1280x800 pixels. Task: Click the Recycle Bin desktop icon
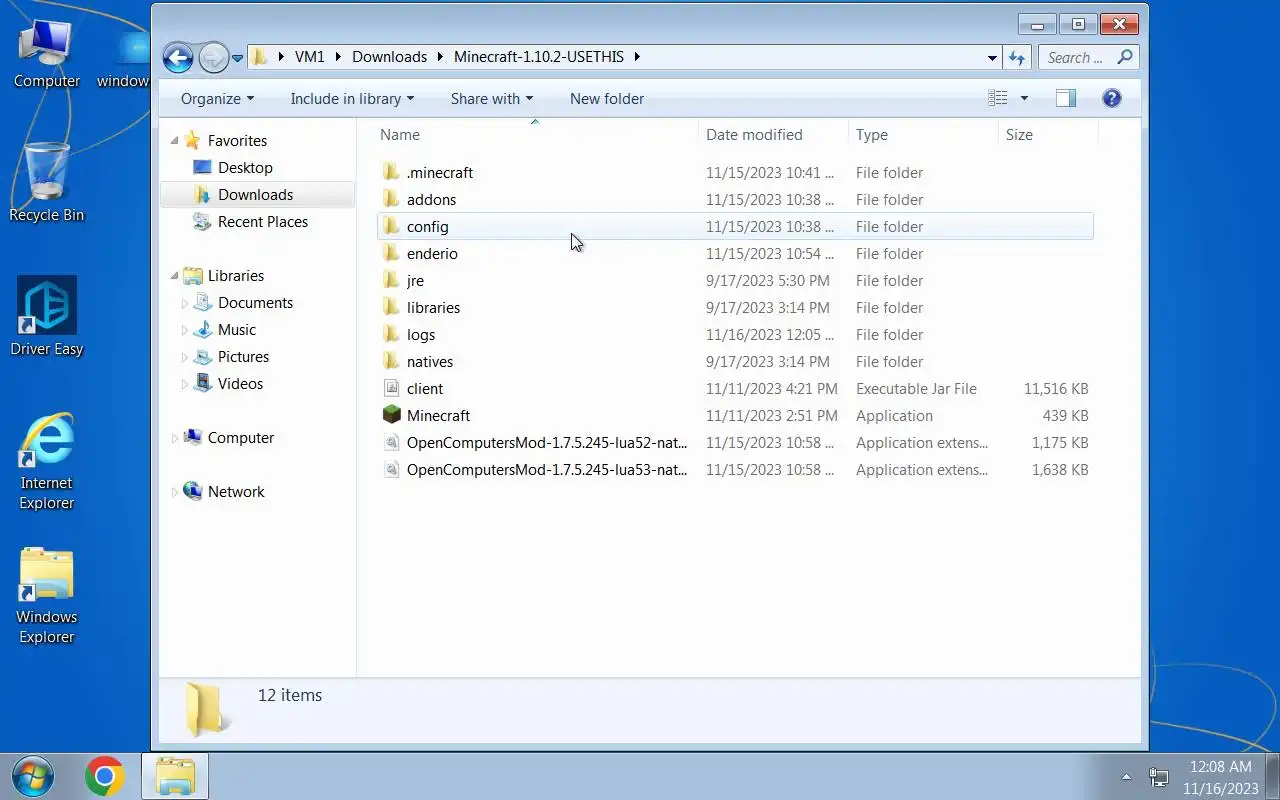46,182
